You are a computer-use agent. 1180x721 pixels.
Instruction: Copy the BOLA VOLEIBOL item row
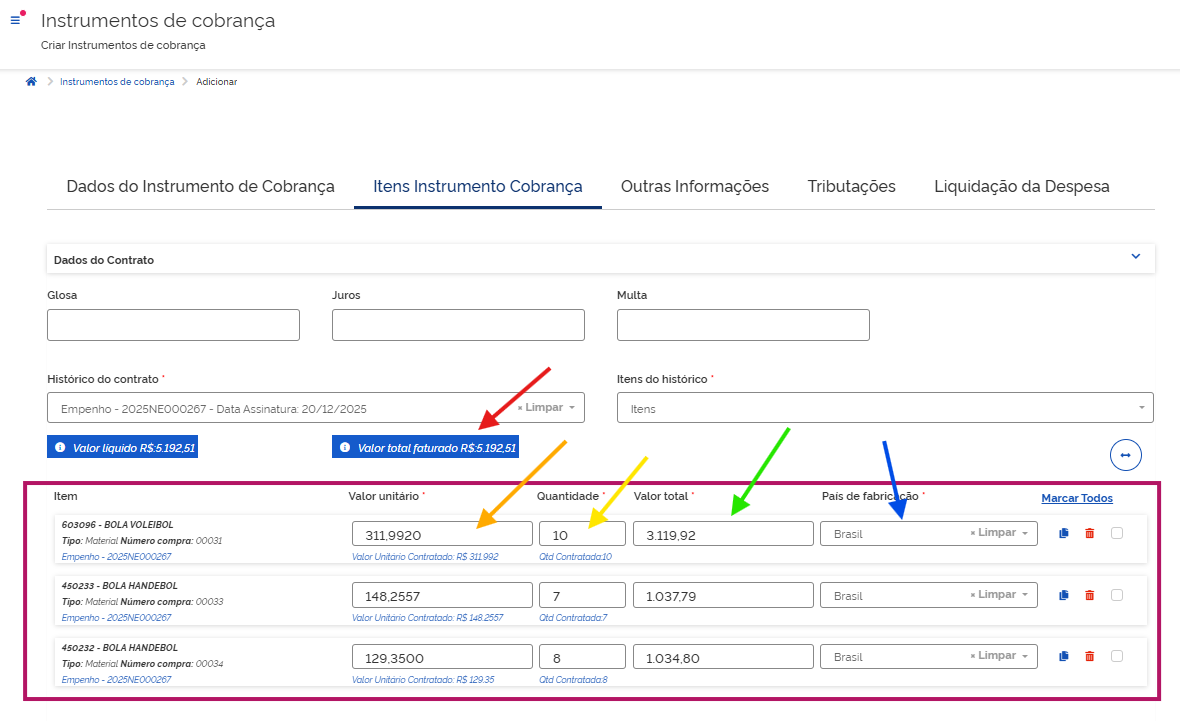[1064, 533]
